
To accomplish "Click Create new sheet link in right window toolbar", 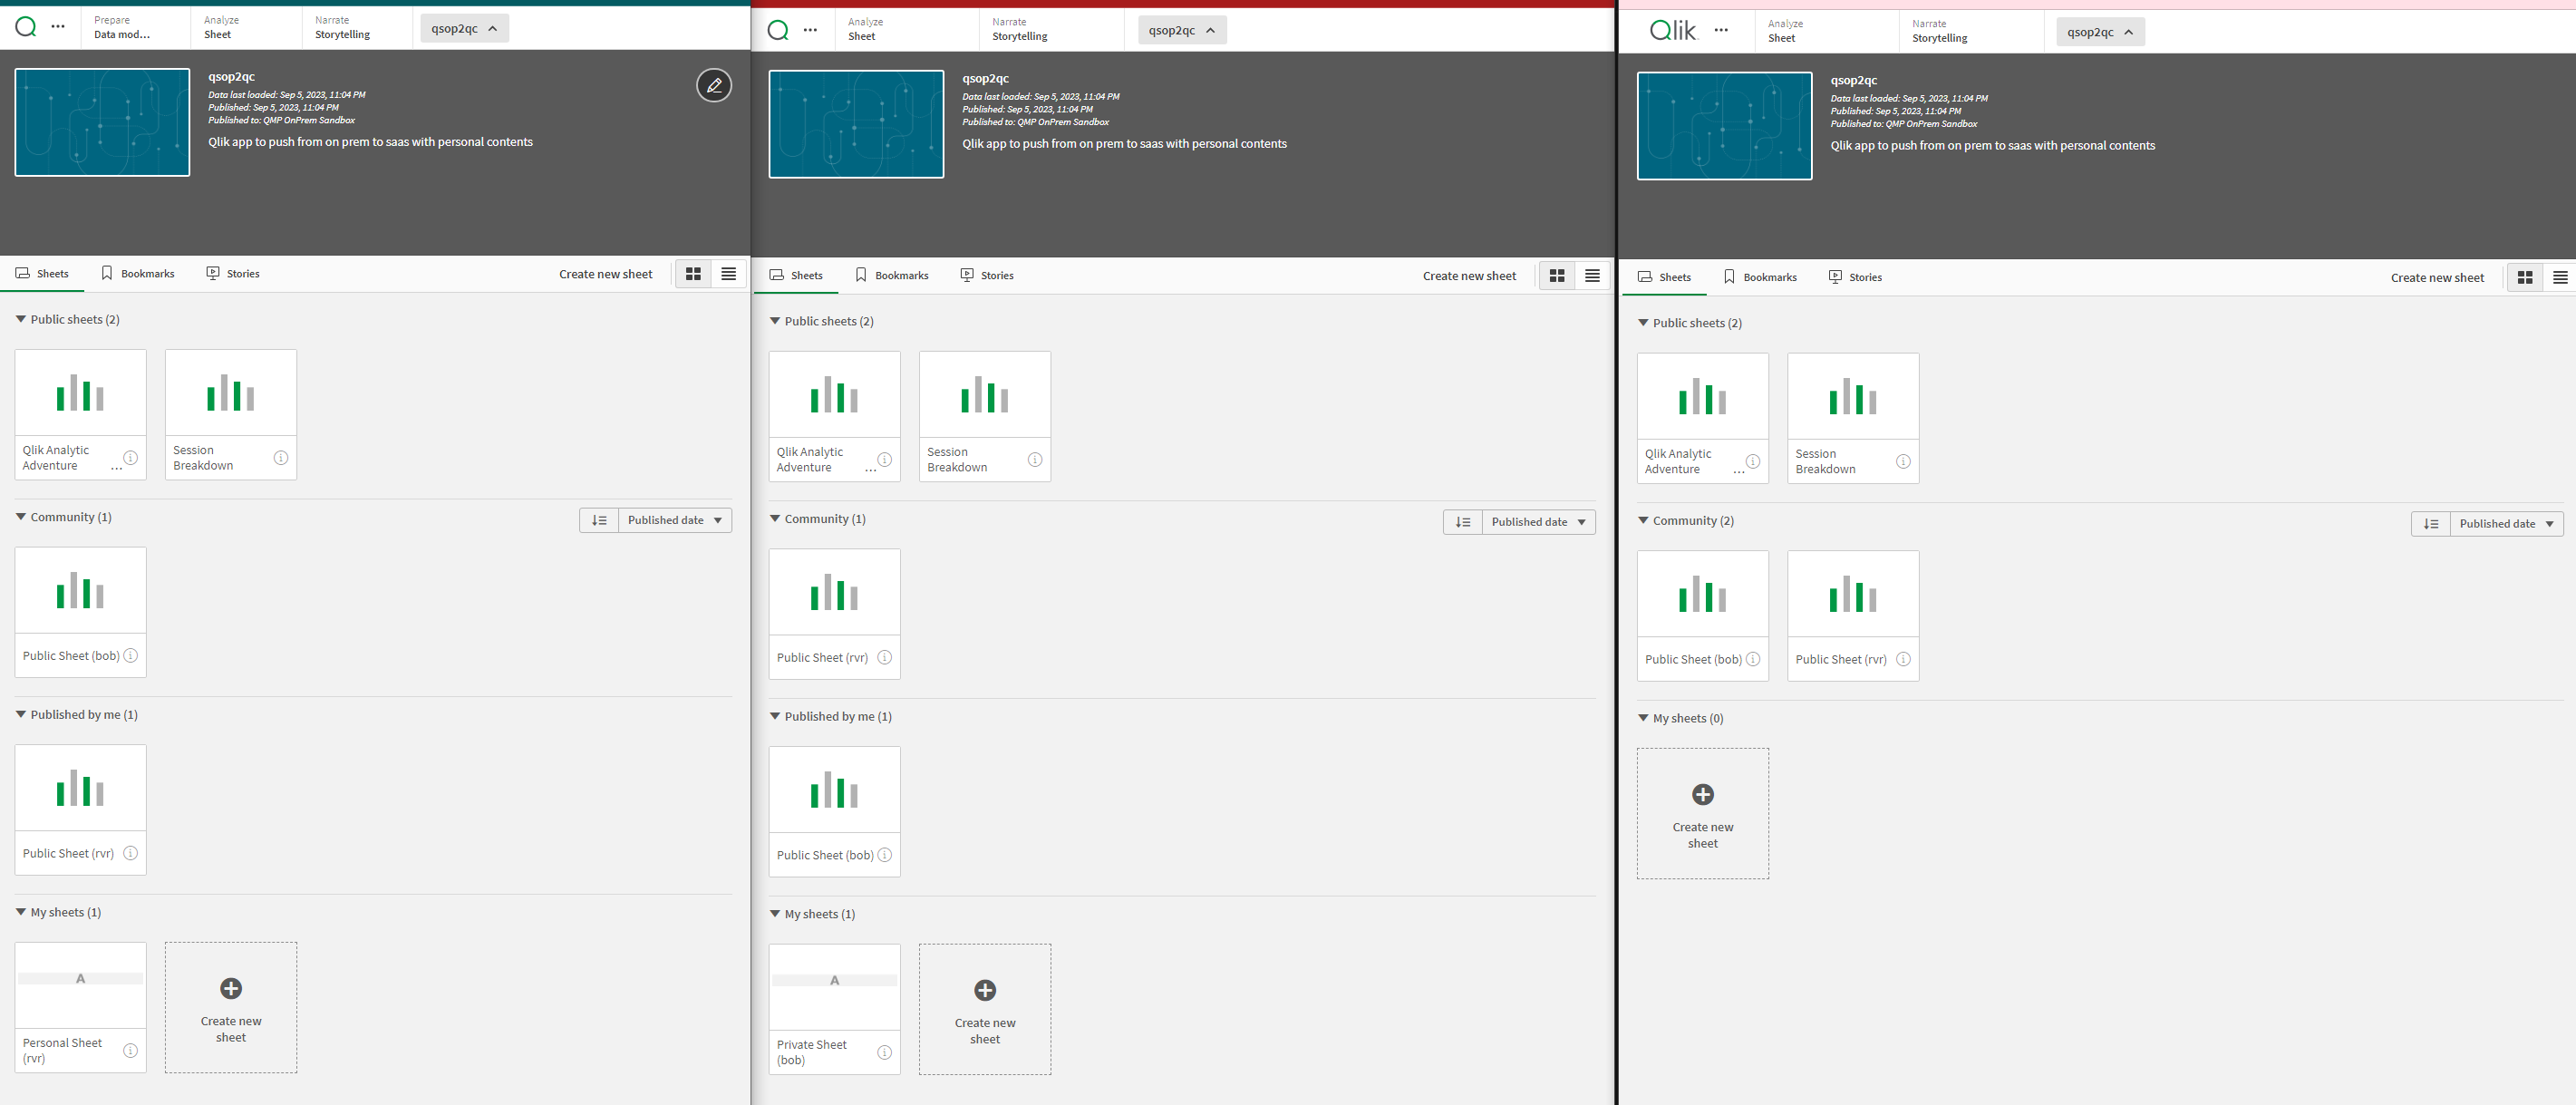I will tap(2437, 278).
